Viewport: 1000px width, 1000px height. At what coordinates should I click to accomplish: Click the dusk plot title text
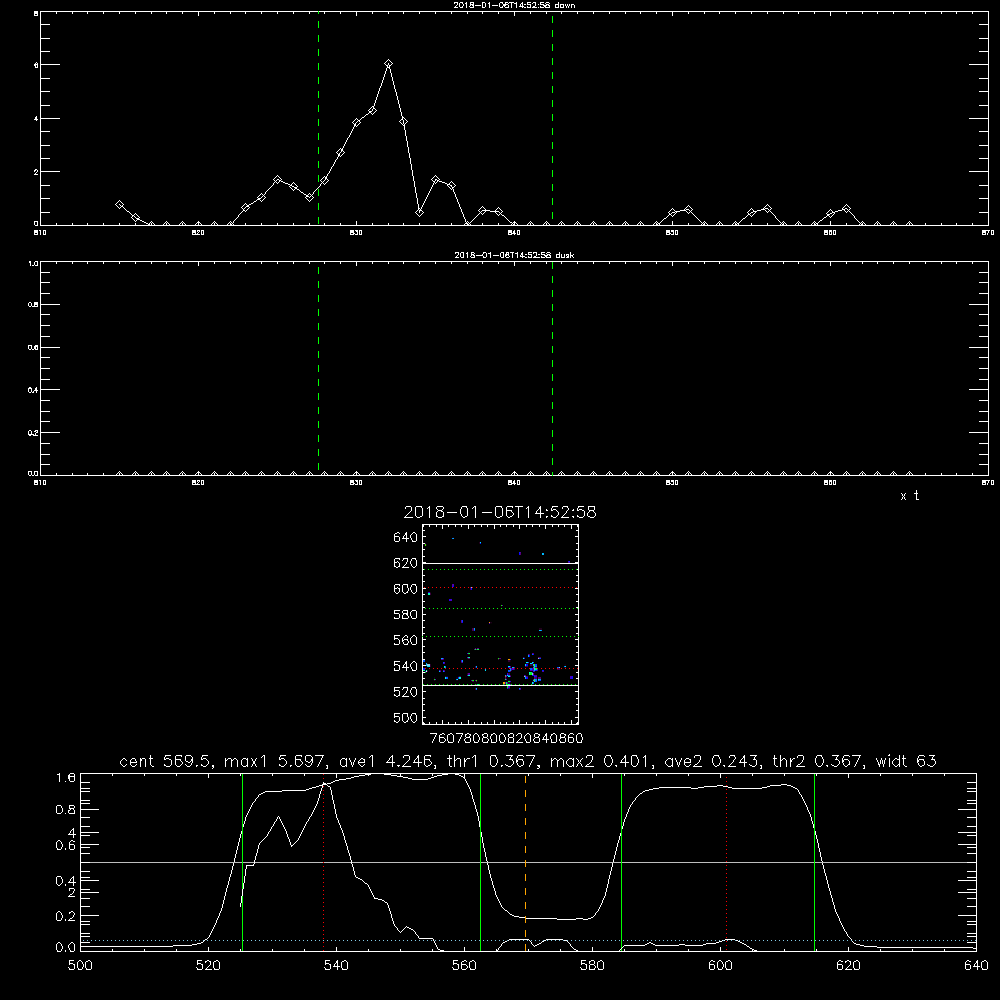(x=514, y=255)
